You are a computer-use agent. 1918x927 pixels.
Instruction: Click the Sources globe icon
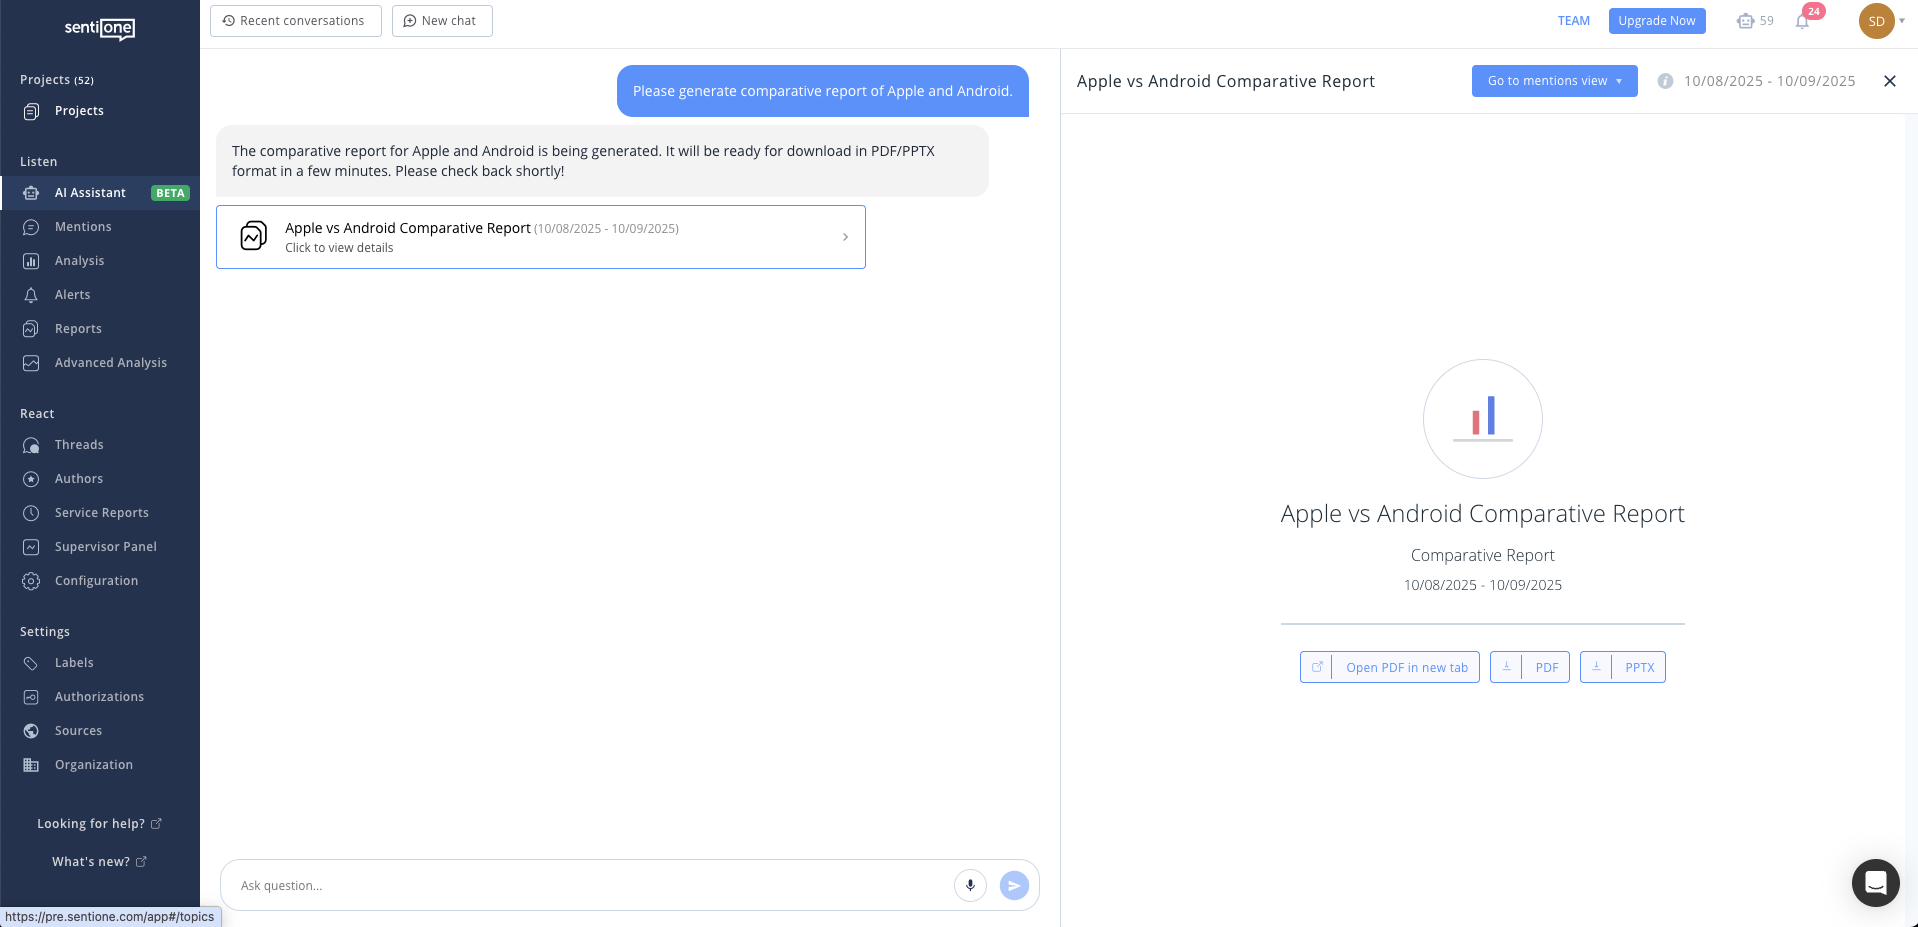point(31,731)
